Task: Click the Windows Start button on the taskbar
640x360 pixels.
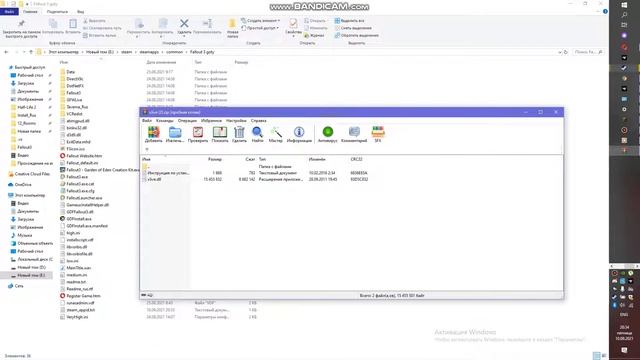Action: [x=624, y=5]
